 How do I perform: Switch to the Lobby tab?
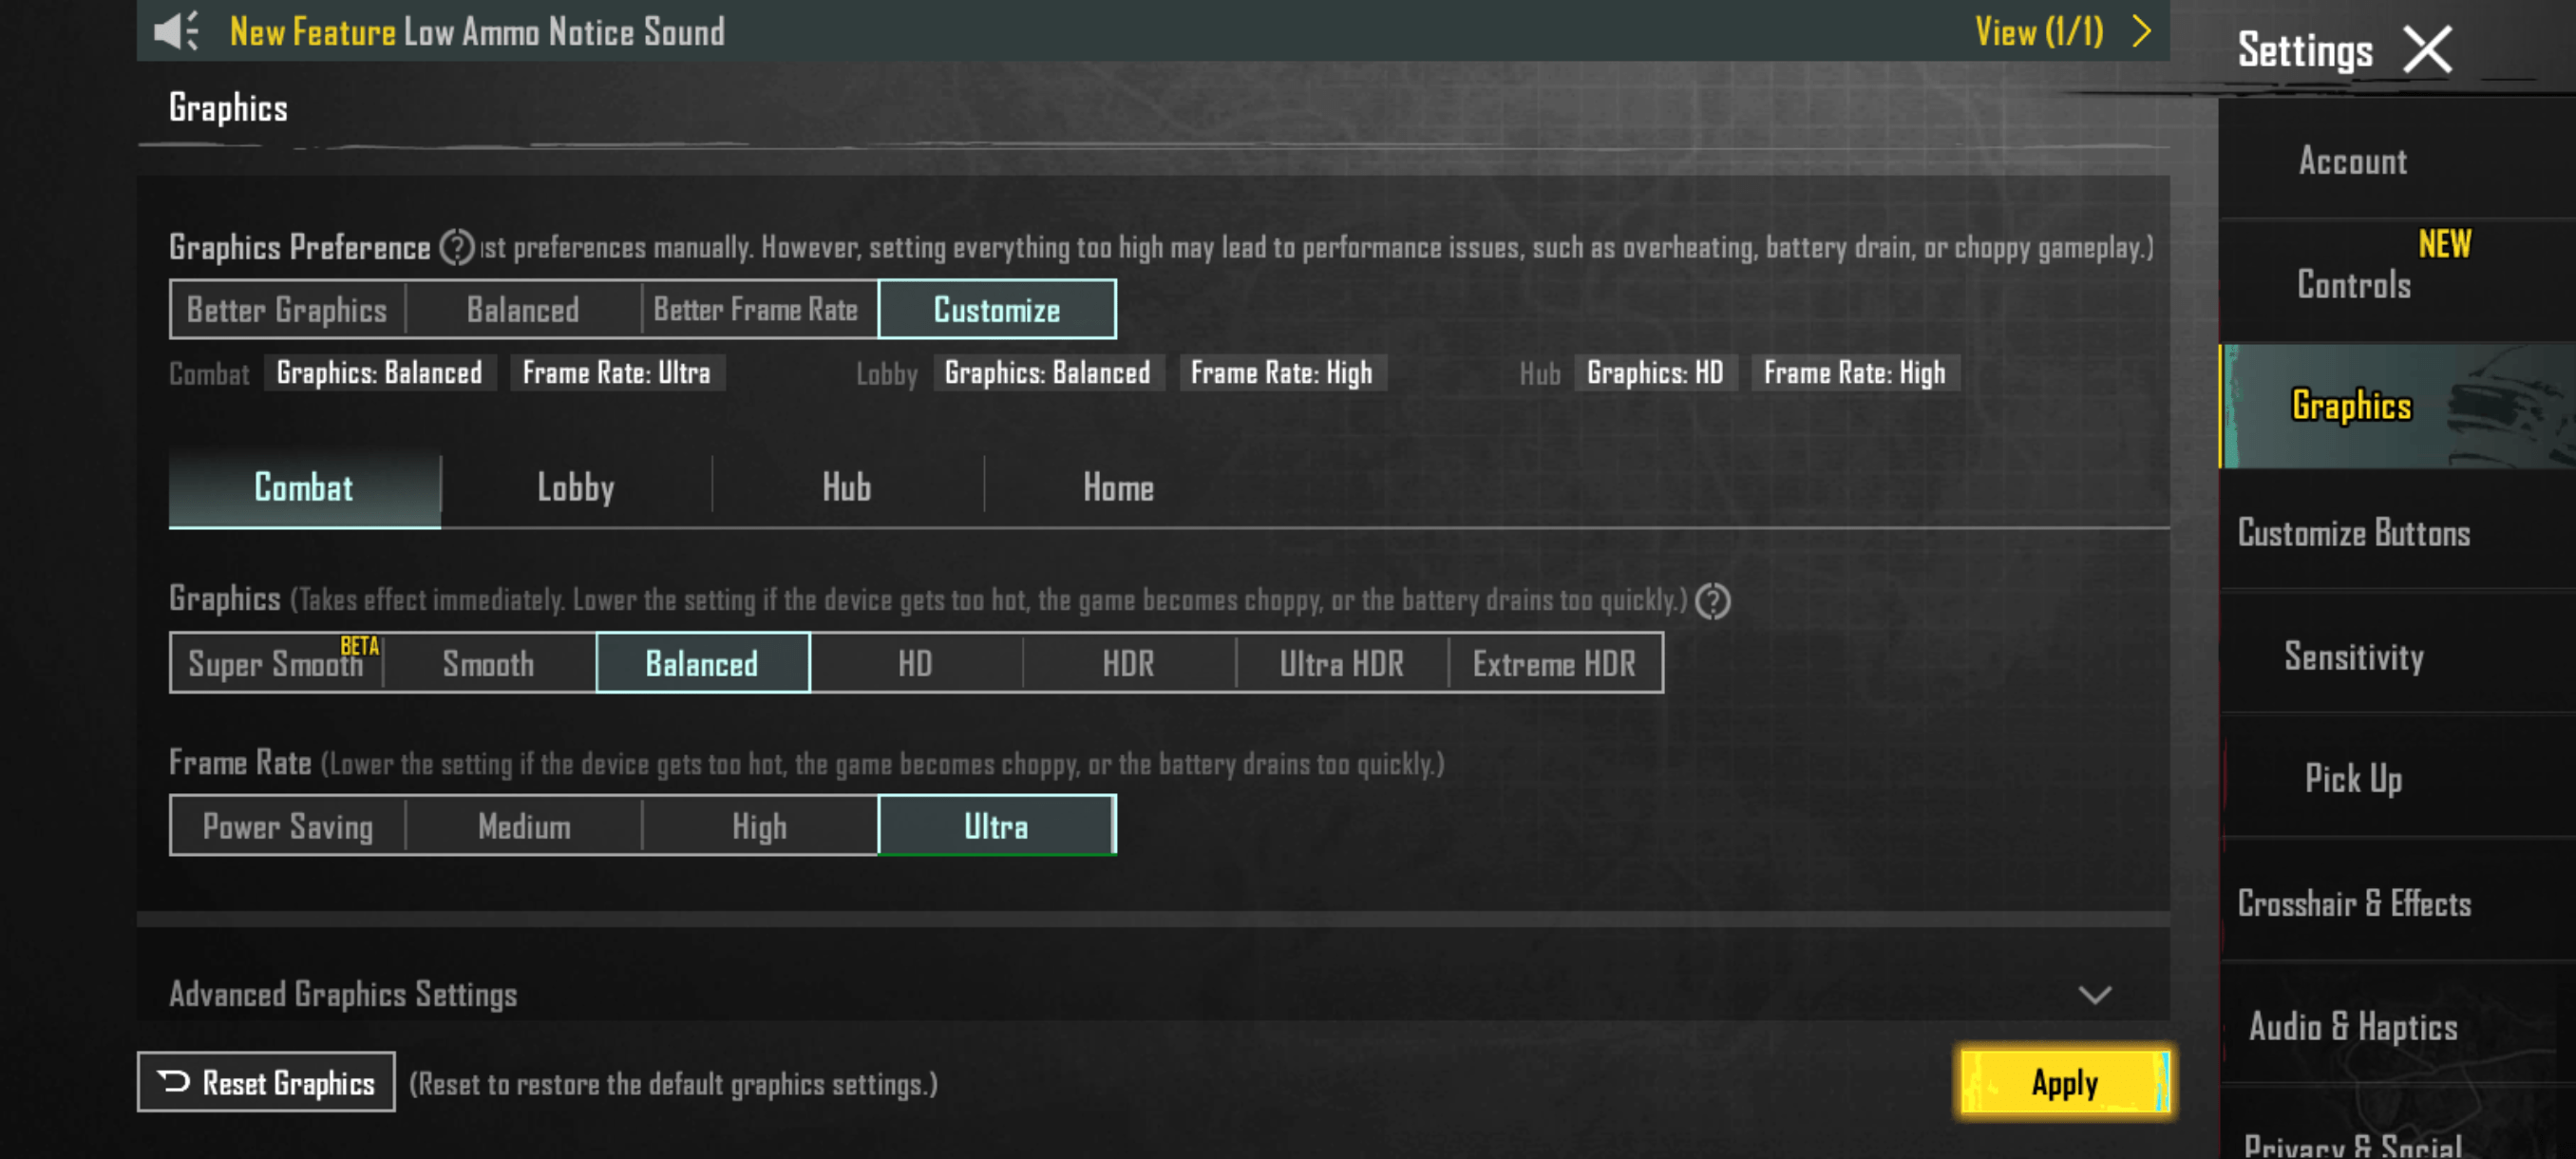(x=575, y=488)
